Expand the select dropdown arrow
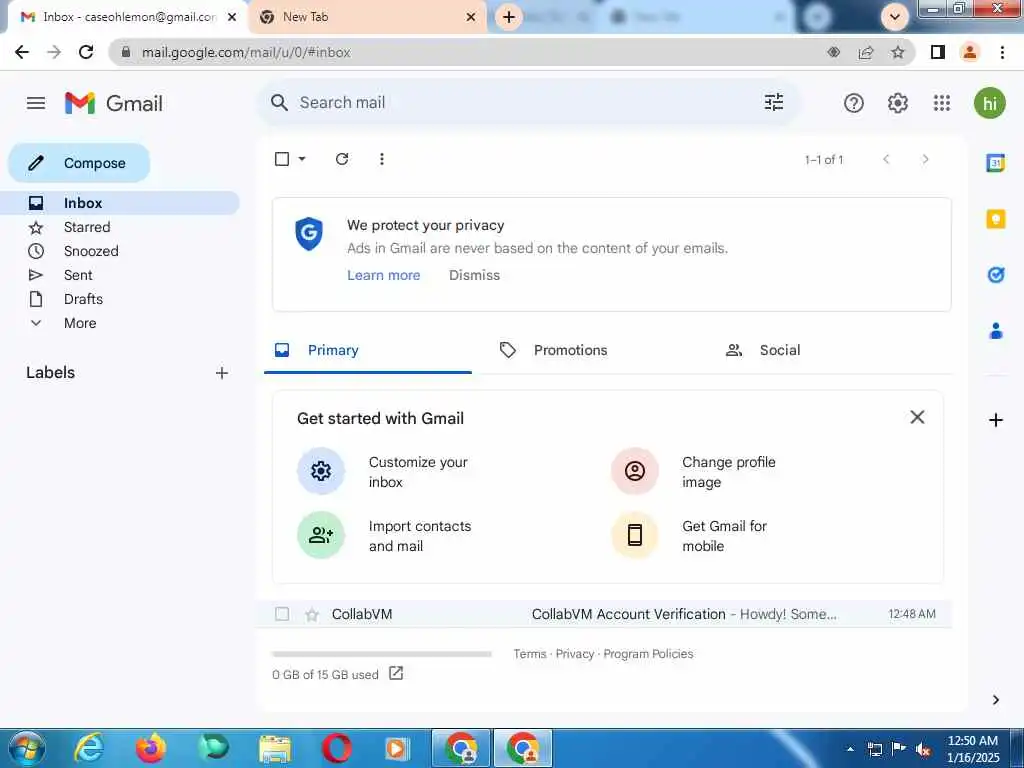 pyautogui.click(x=302, y=159)
